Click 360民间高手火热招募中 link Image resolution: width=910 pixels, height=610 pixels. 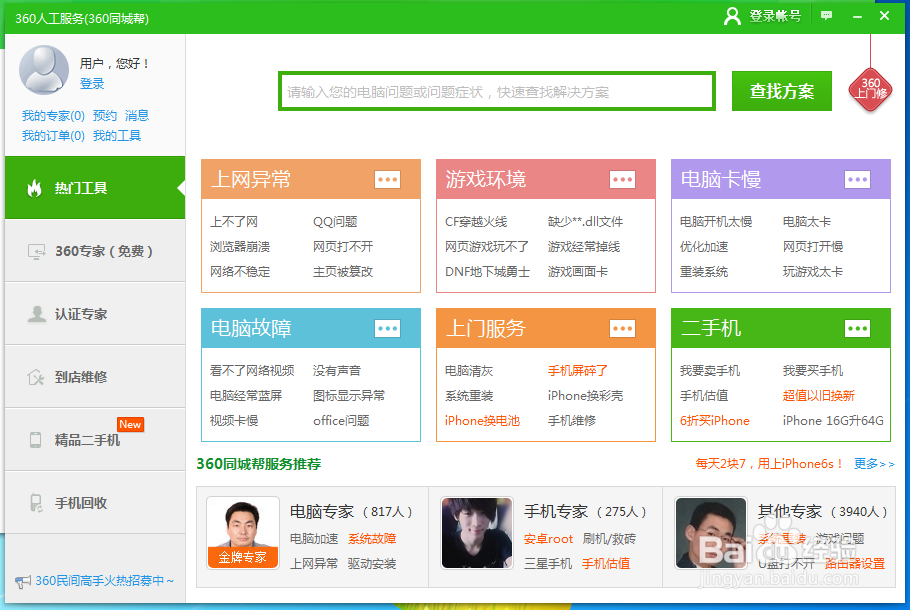coord(104,580)
